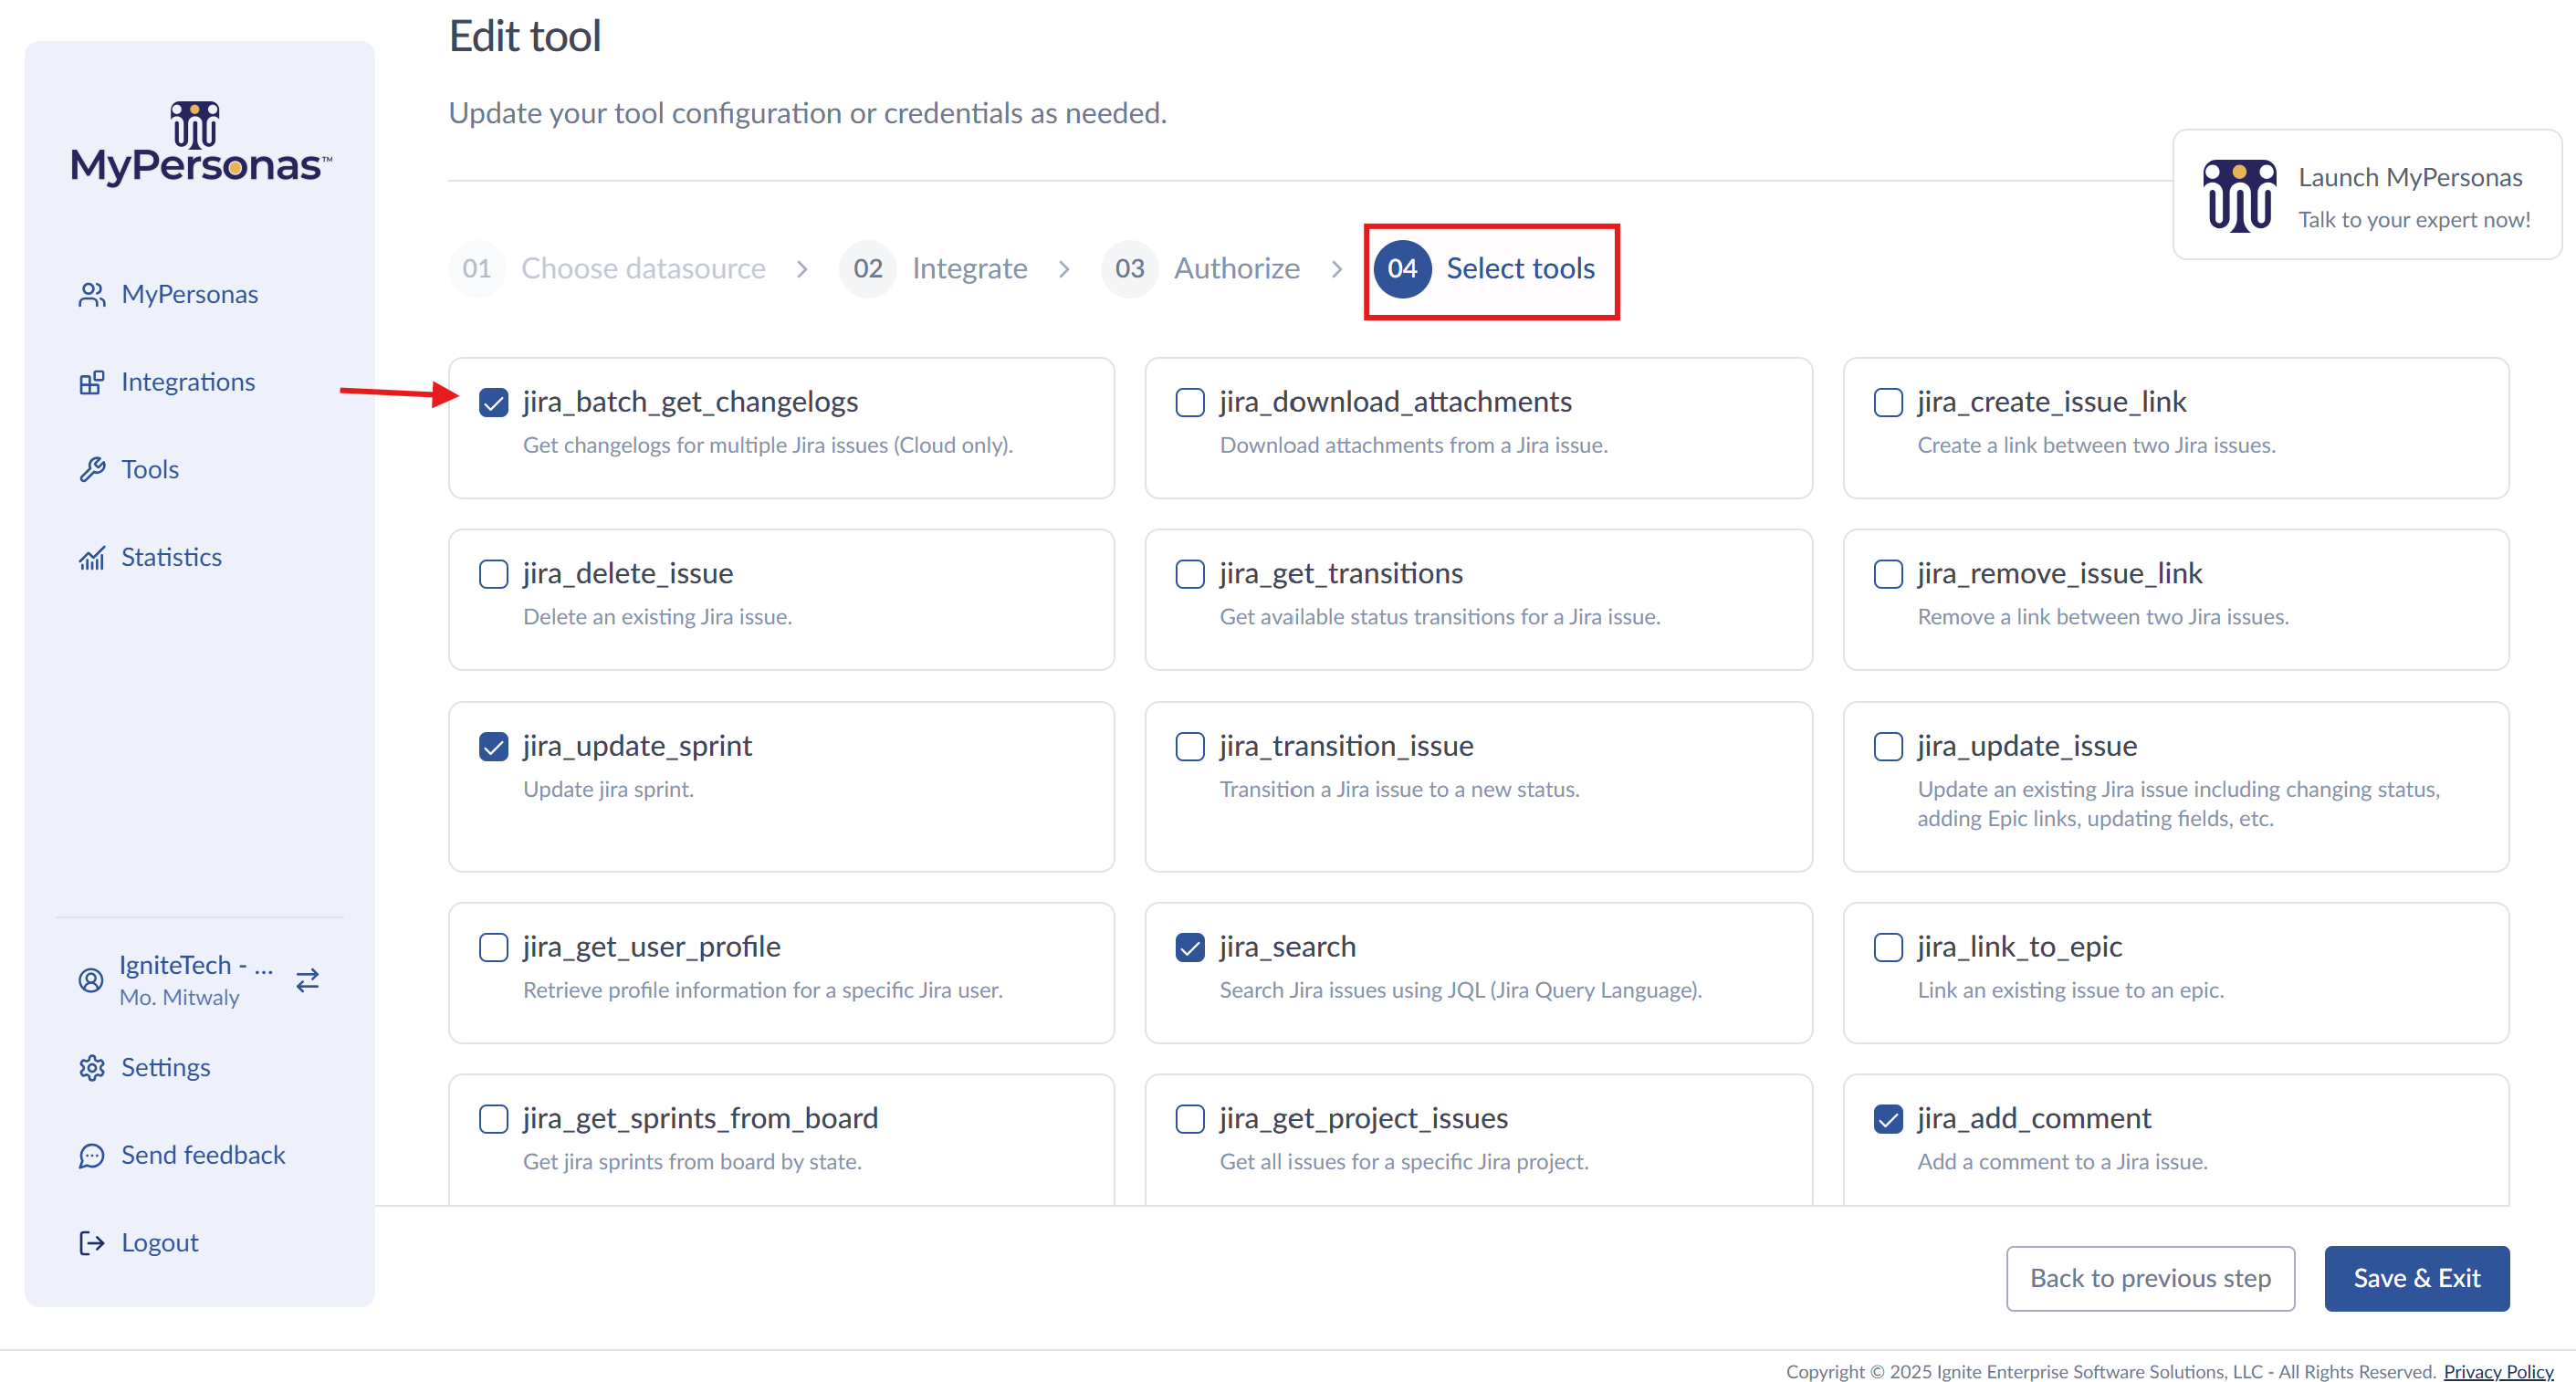Screen dimensions: 2576x1382
Task: Click 'Link an existing issue to an epic.' text
Action: [2070, 990]
